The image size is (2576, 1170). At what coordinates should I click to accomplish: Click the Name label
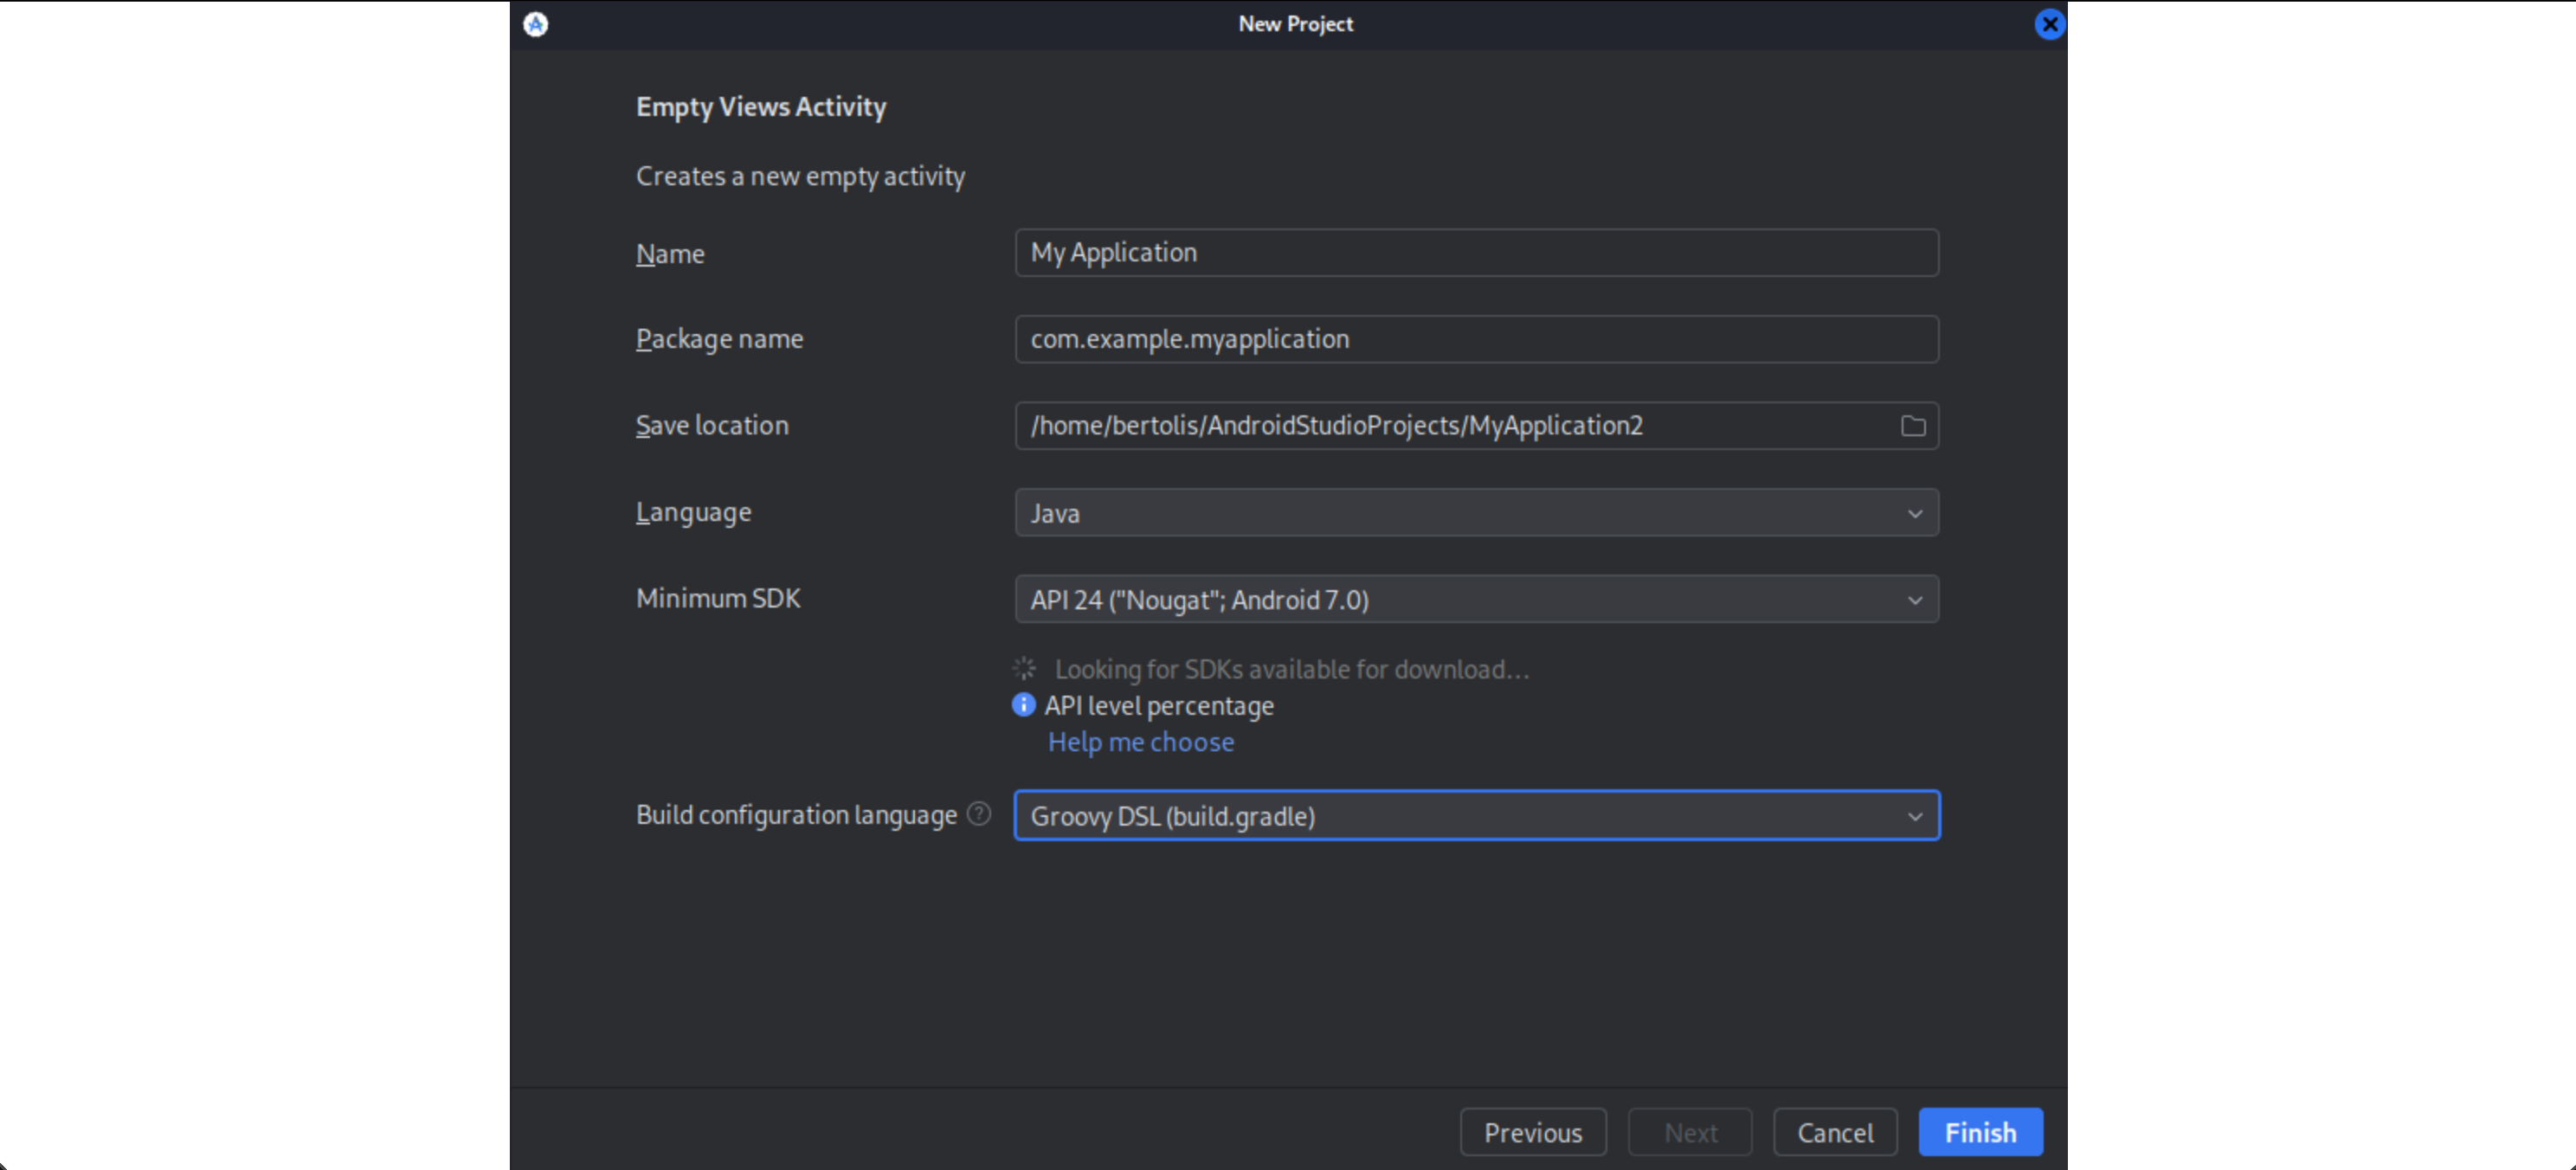[x=670, y=254]
